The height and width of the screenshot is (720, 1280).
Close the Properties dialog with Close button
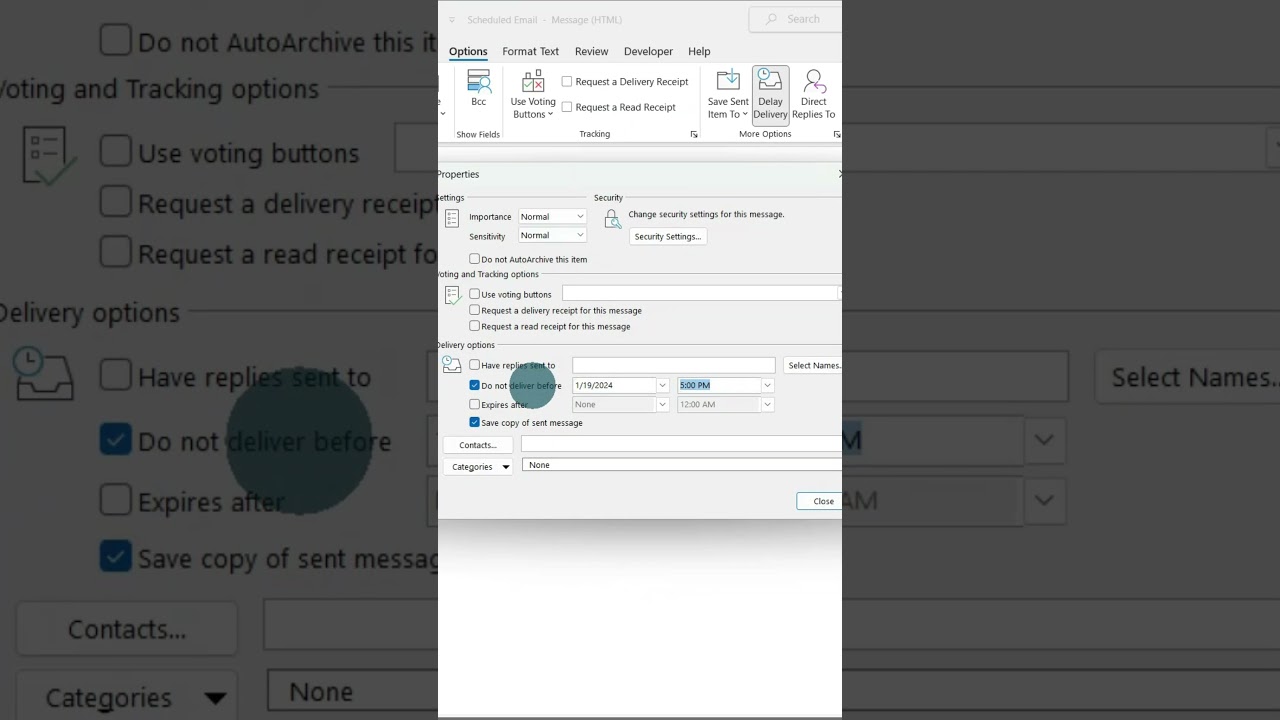click(819, 501)
